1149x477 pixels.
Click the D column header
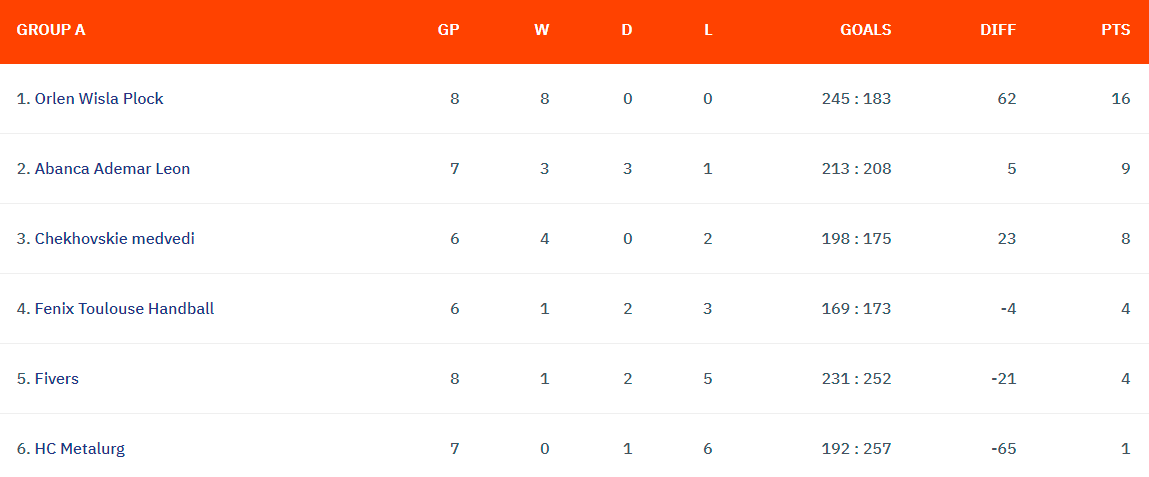click(x=627, y=30)
